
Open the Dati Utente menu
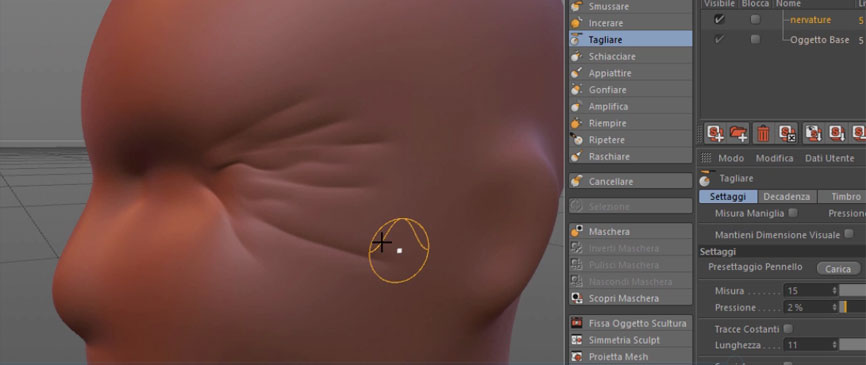point(830,158)
